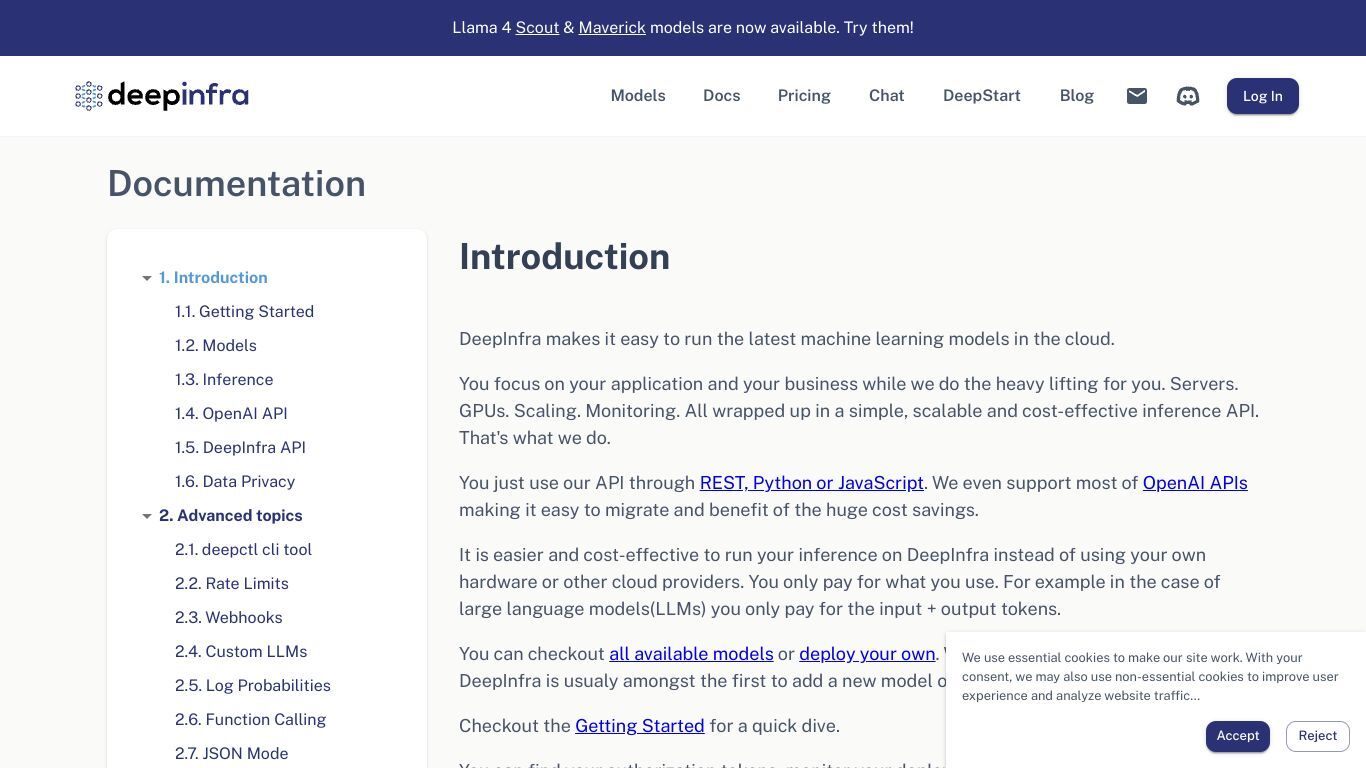Screen dimensions: 1366x768
Task: Accept cookies in the consent popup
Action: pyautogui.click(x=1238, y=736)
